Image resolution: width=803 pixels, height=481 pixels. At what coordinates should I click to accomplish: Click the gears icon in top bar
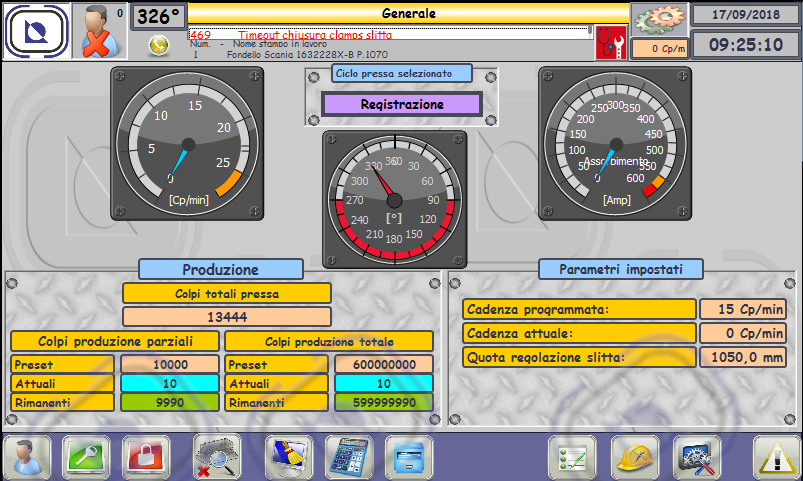point(659,19)
